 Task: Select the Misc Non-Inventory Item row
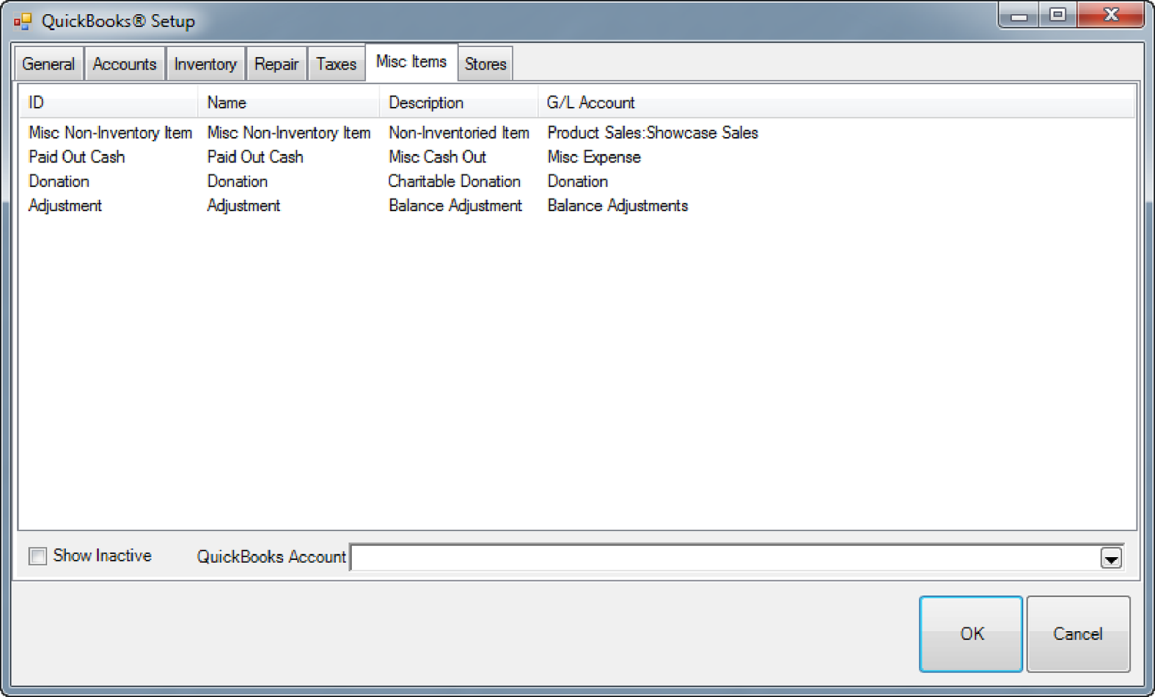tap(110, 133)
